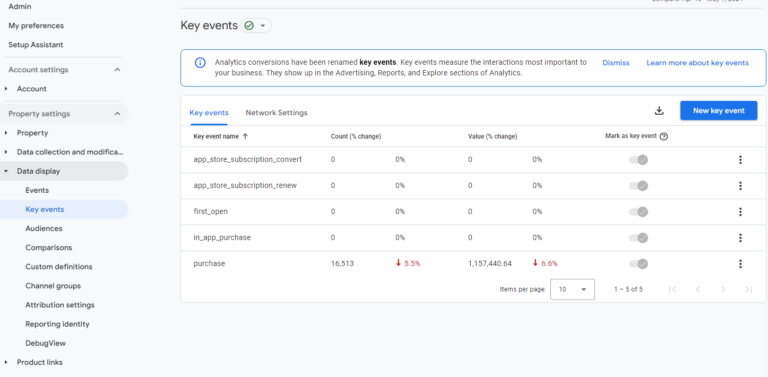Viewport: 768px width, 377px height.
Task: Switch to the Network Settings tab
Action: tap(276, 113)
